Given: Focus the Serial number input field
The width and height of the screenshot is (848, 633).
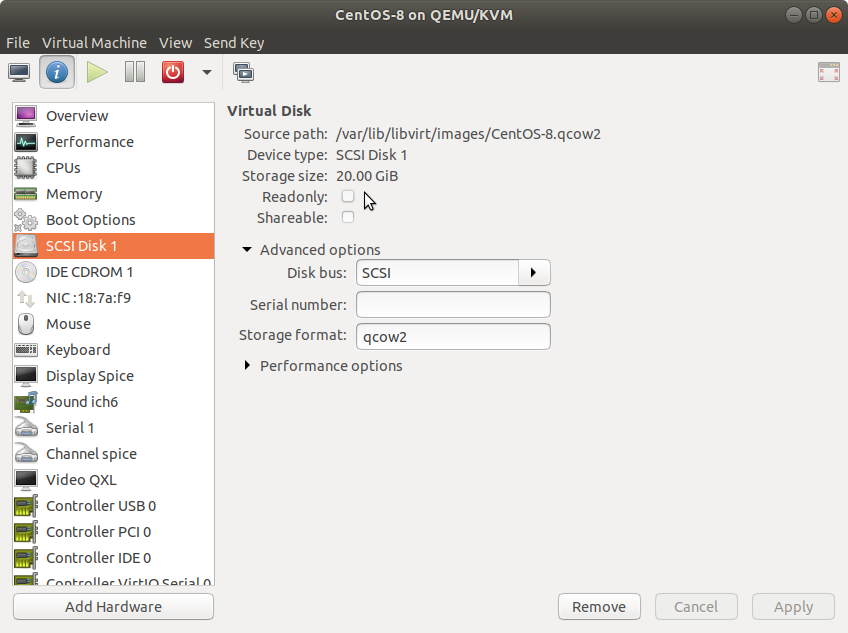Looking at the screenshot, I should [453, 305].
